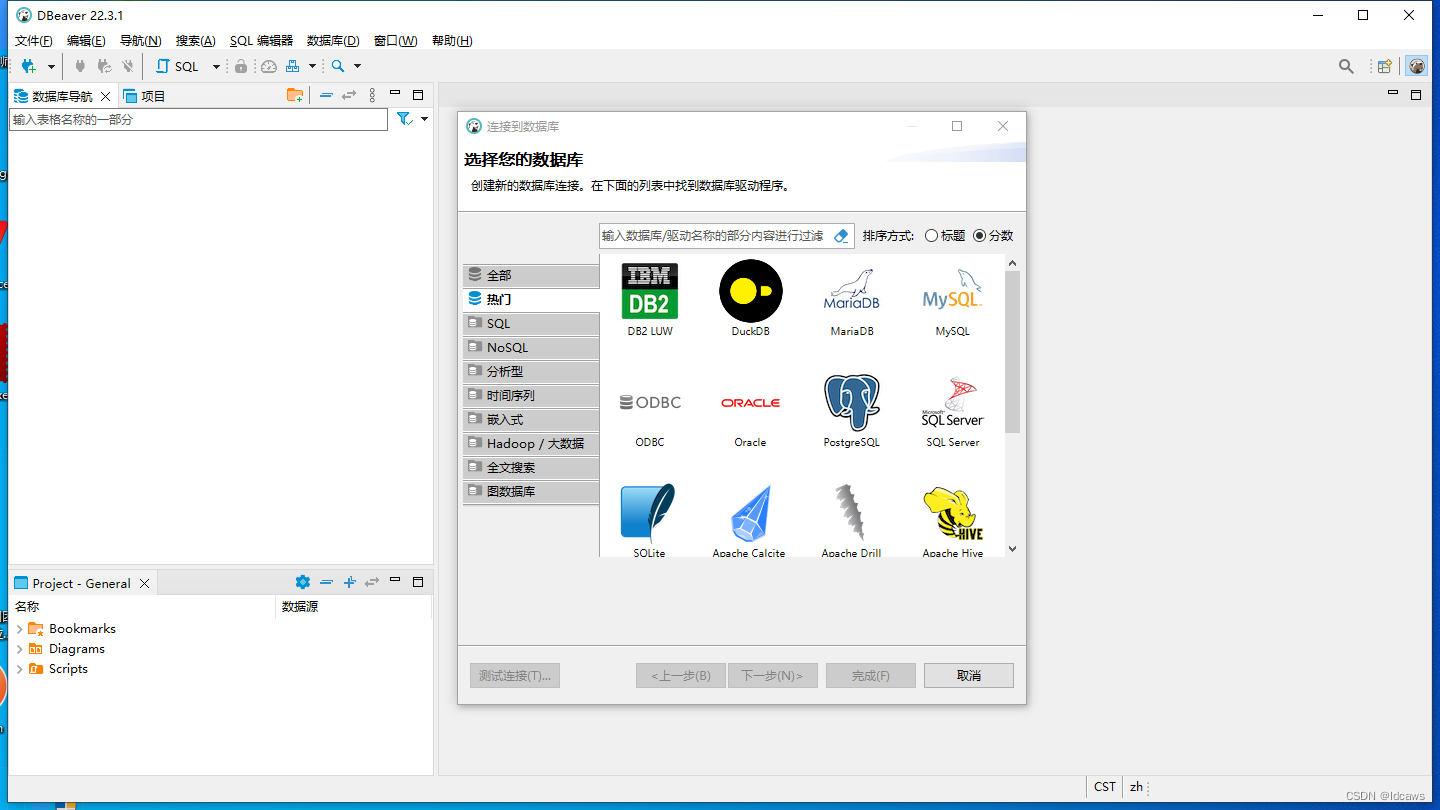Open the 导航(N) menu
Image resolution: width=1440 pixels, height=810 pixels.
pyautogui.click(x=140, y=41)
